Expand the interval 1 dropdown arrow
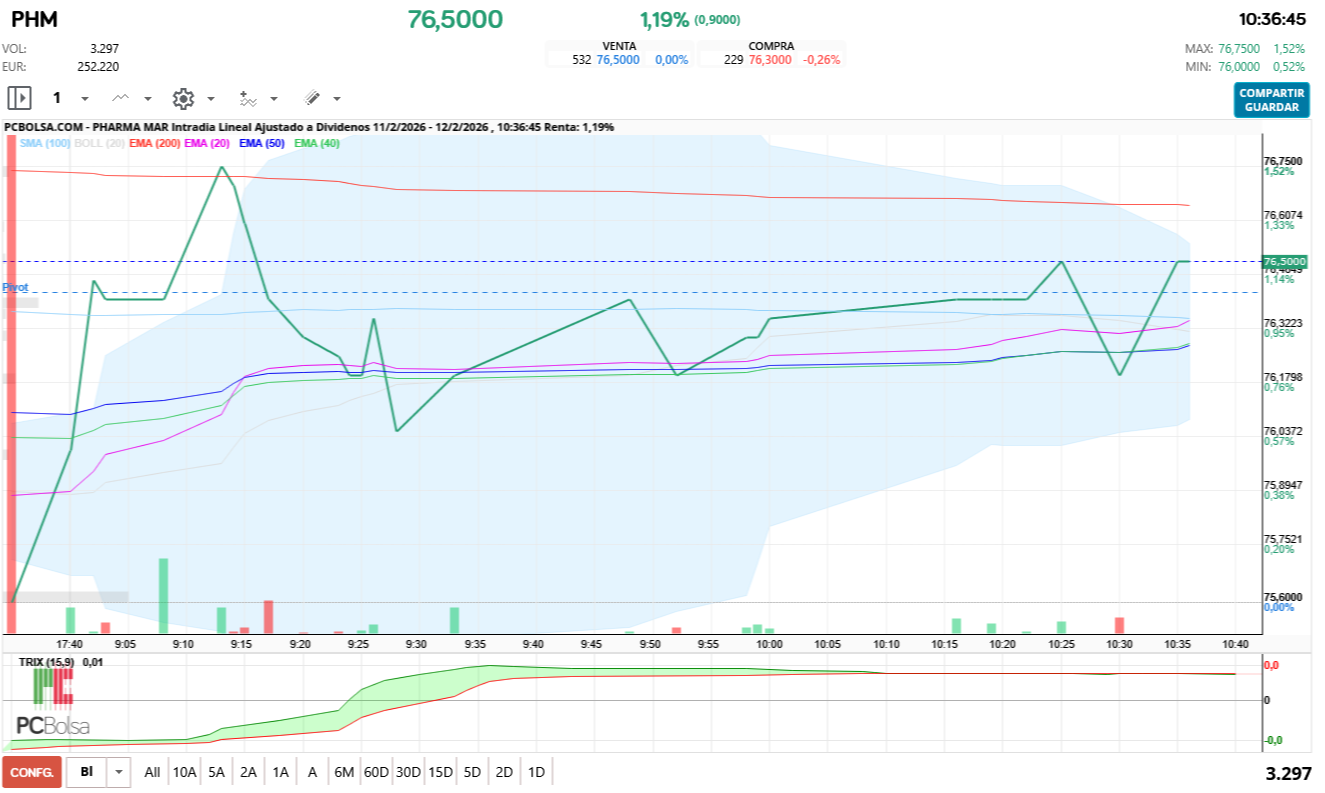Image resolution: width=1325 pixels, height=793 pixels. point(85,99)
